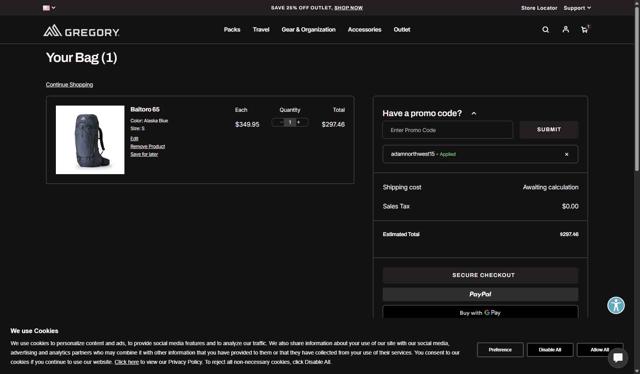
Task: Open the Gear & Organization menu
Action: click(x=309, y=29)
